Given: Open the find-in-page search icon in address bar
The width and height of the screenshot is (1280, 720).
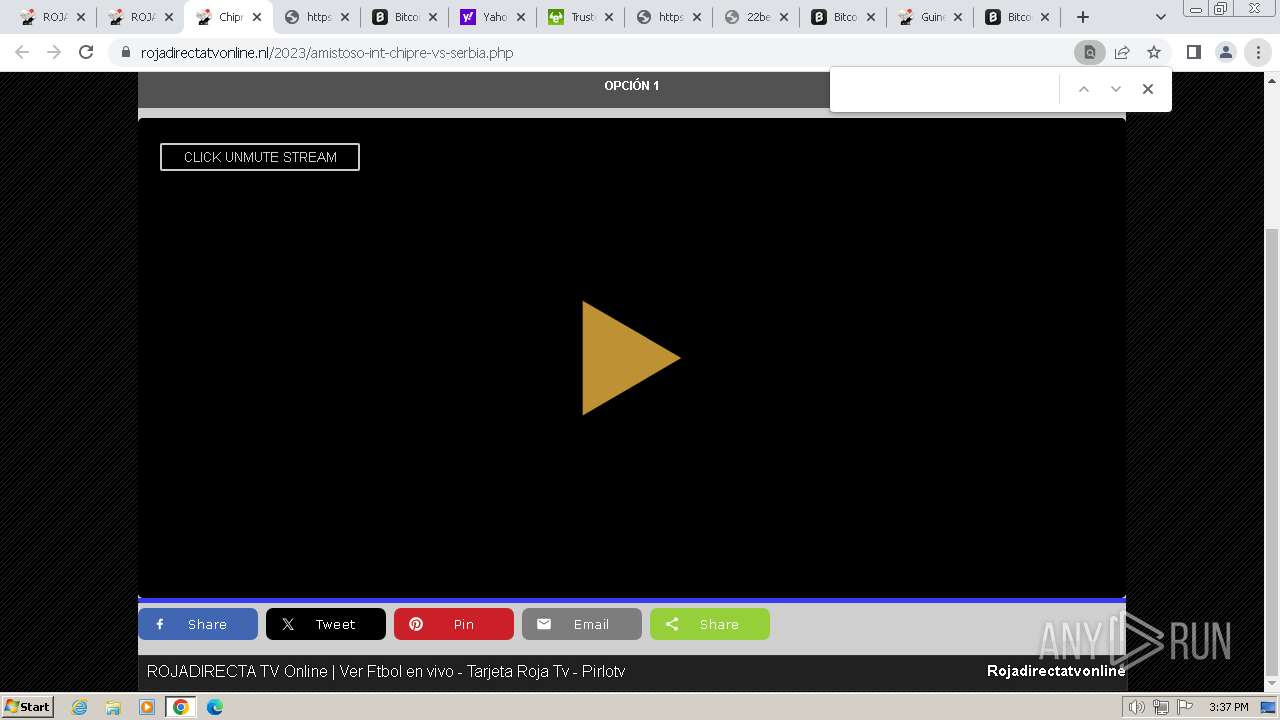Looking at the screenshot, I should pyautogui.click(x=1090, y=52).
